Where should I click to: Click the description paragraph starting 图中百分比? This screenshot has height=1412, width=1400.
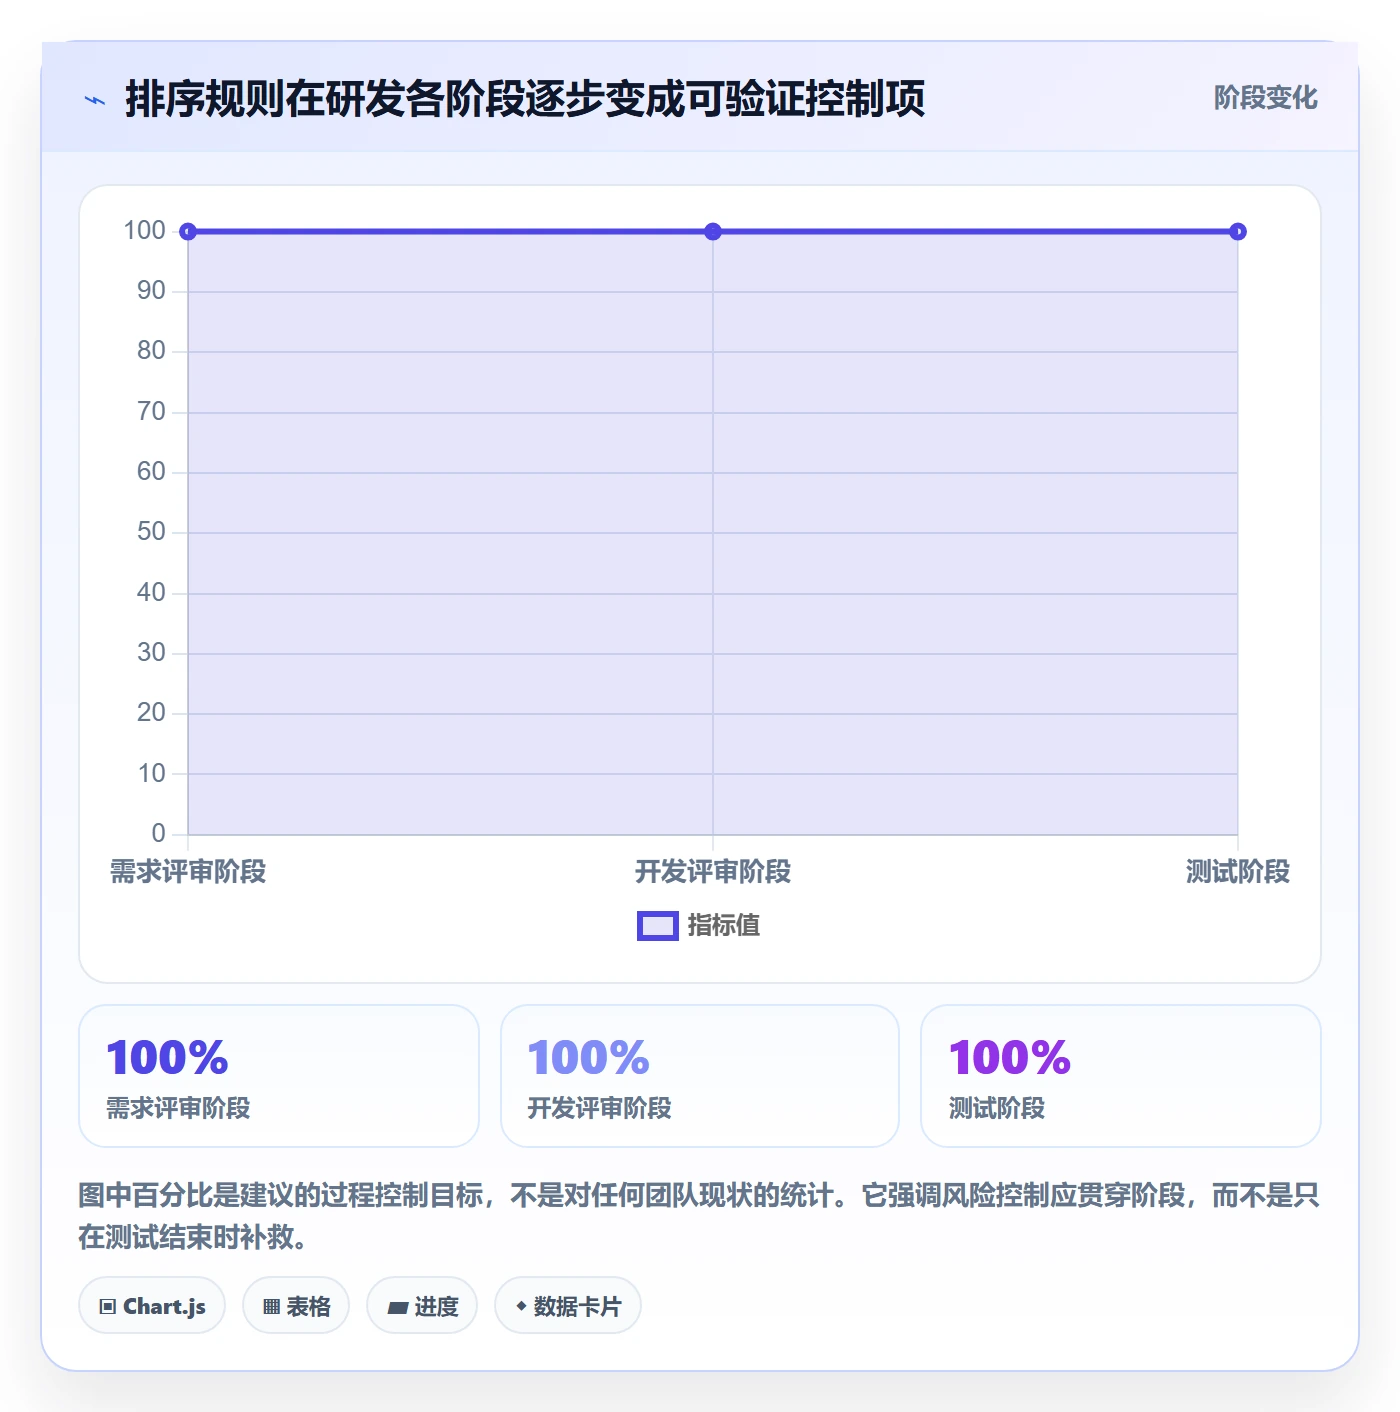[x=699, y=1216]
